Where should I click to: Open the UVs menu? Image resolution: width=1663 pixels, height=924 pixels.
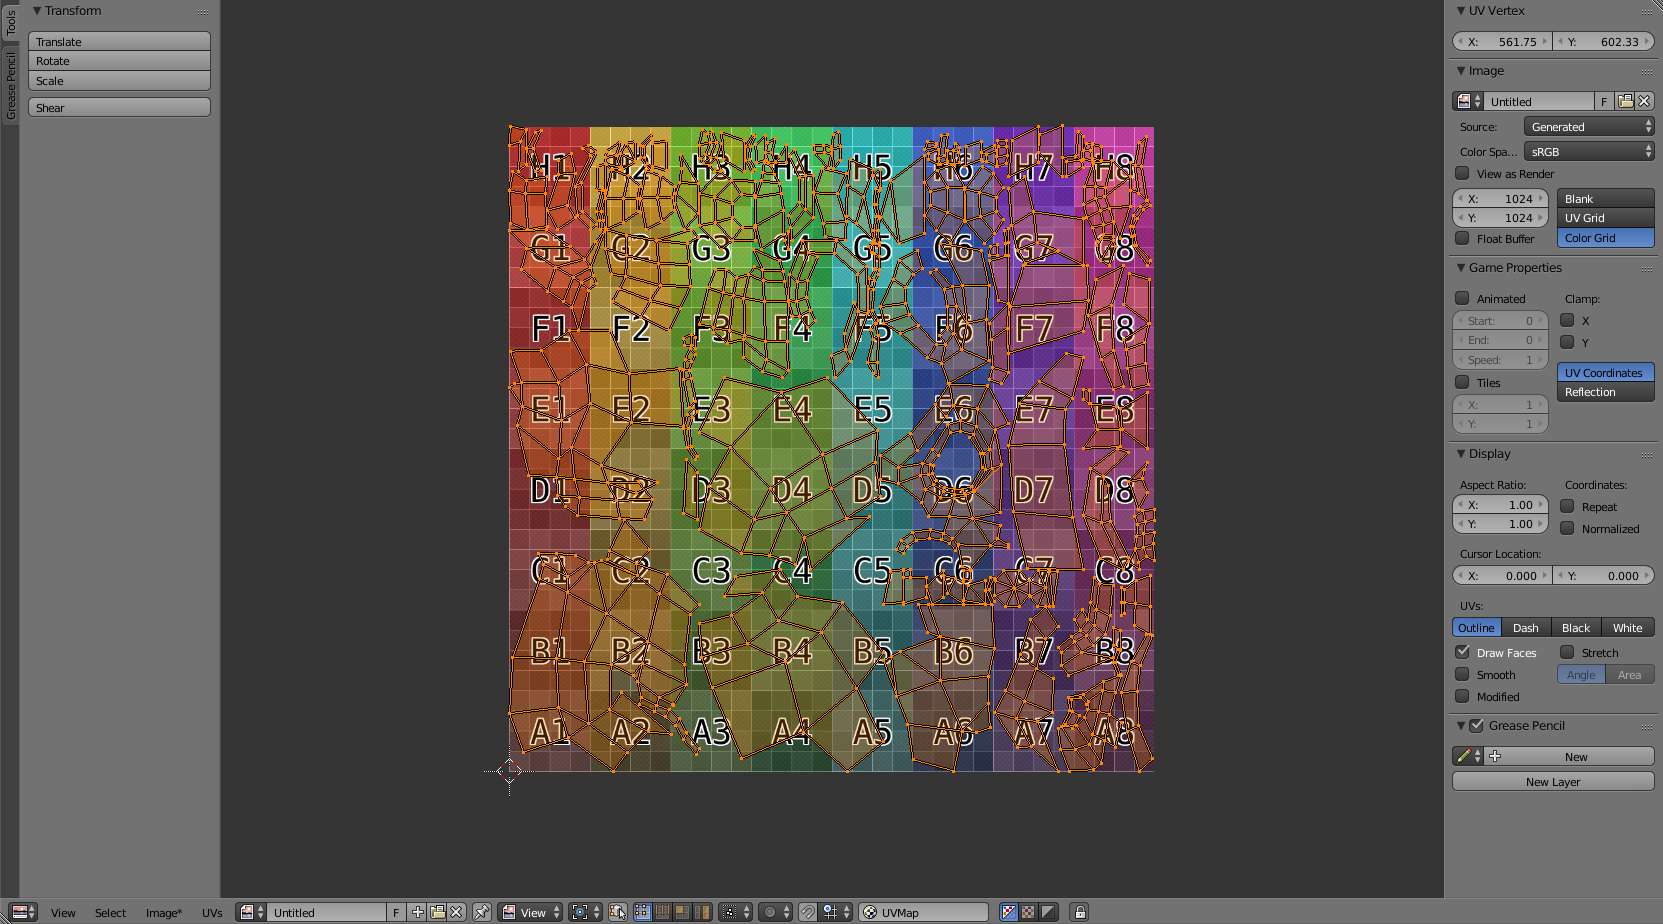point(212,912)
